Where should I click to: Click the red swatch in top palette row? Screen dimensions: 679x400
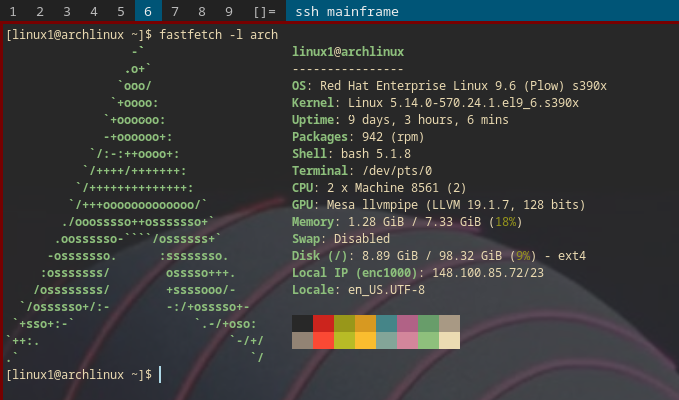click(x=323, y=323)
